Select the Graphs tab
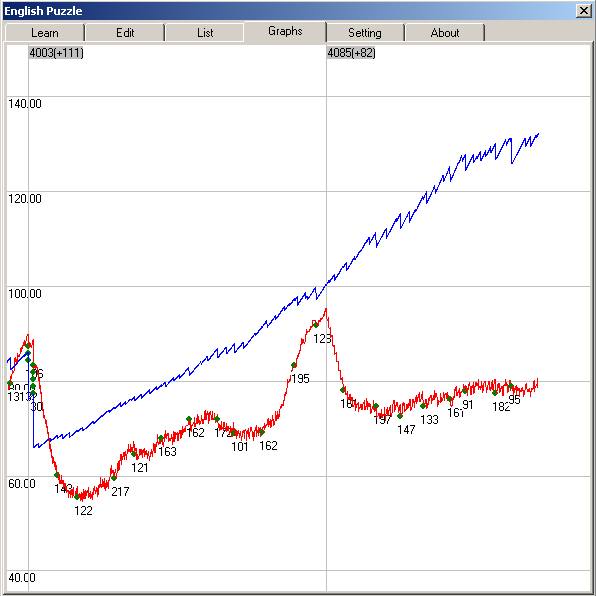 click(285, 31)
